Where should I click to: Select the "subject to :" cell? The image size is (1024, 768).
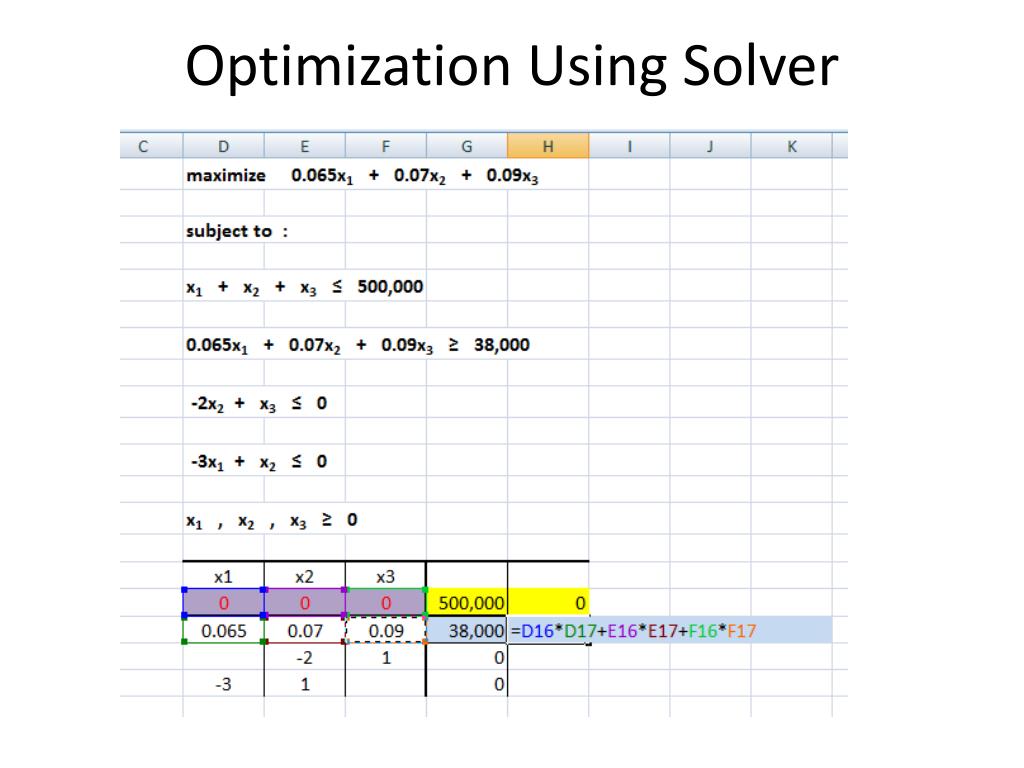point(236,231)
